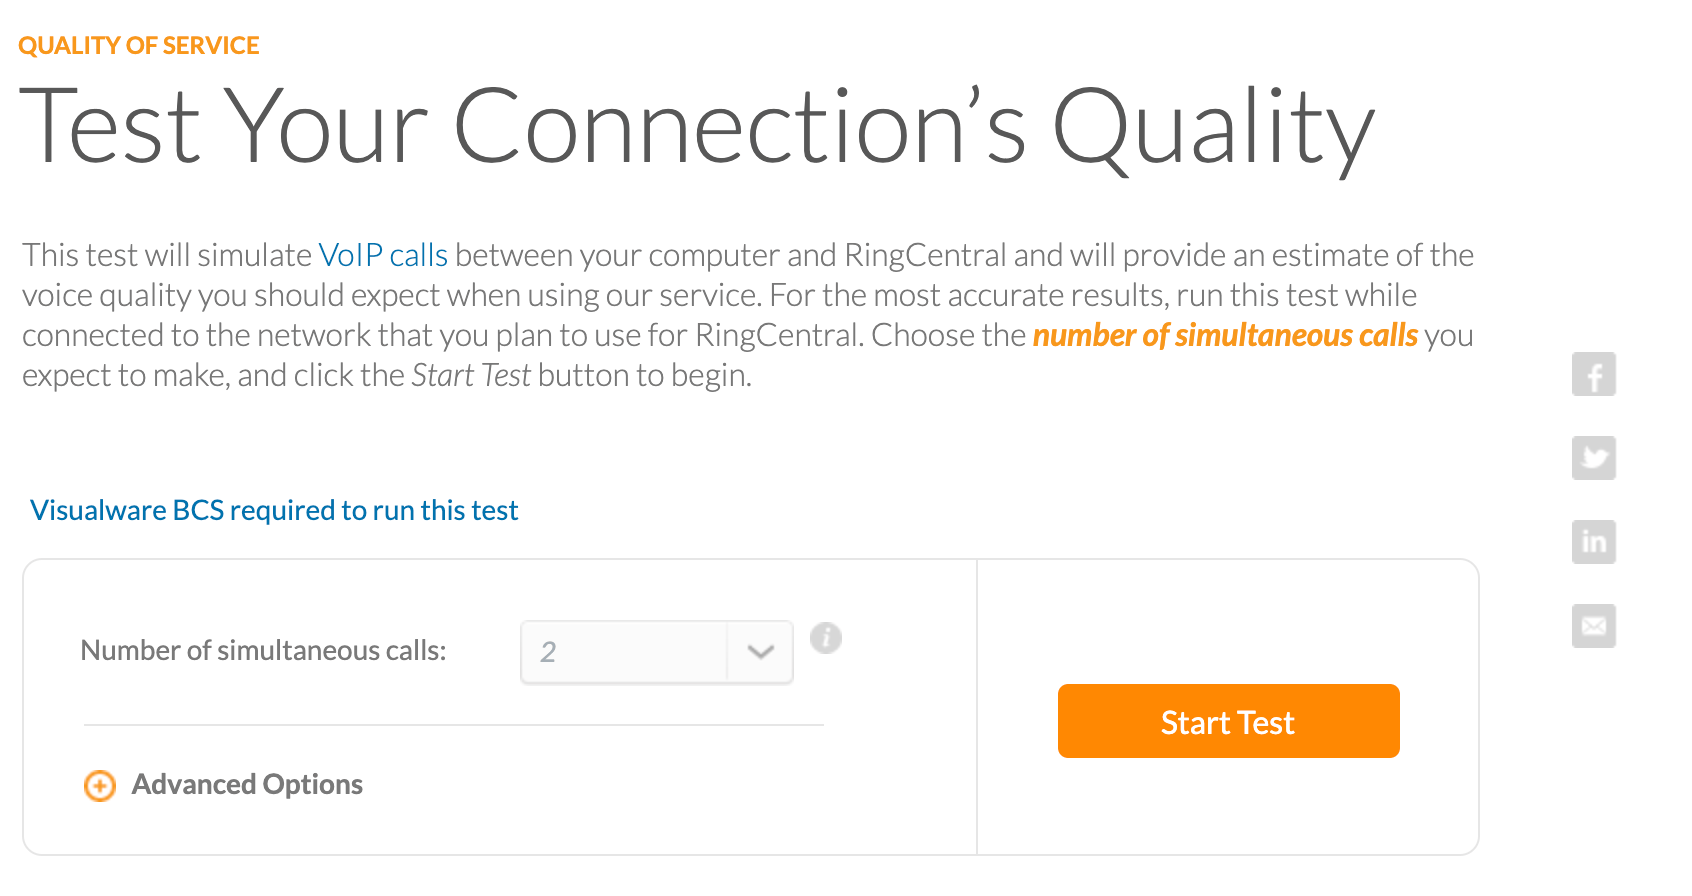Follow the blue VoIP calls link
This screenshot has width=1692, height=896.
click(383, 255)
